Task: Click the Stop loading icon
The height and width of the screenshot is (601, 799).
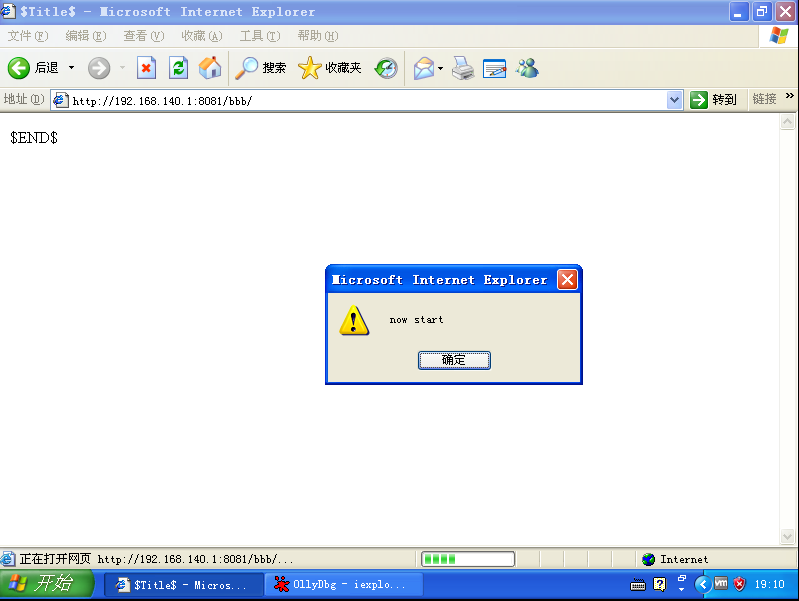Action: [x=146, y=68]
